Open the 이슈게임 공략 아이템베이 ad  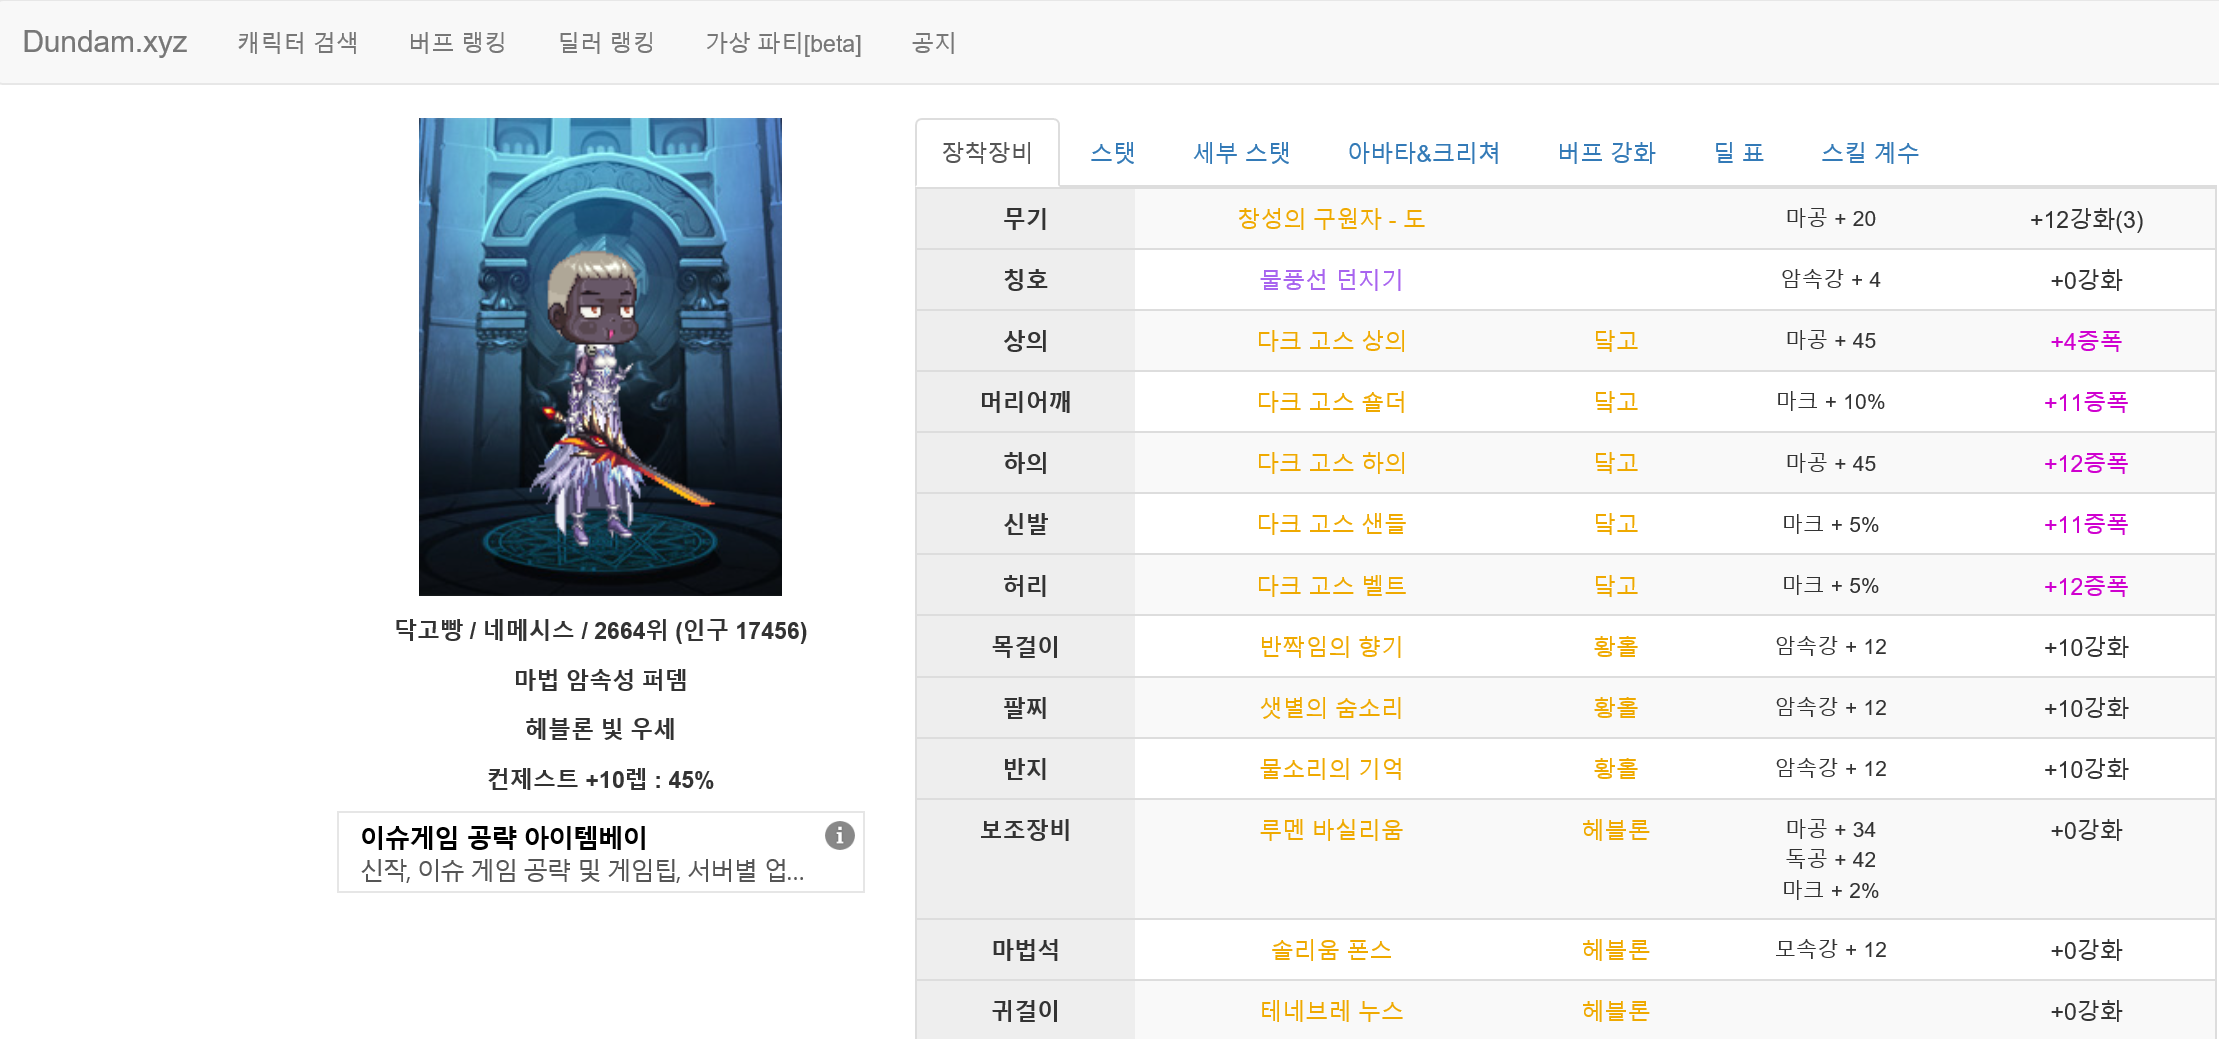pos(601,852)
